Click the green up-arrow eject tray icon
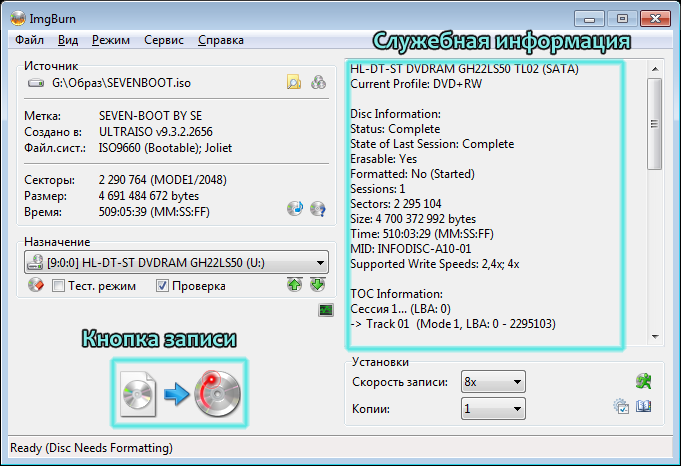681x466 pixels. 295,286
